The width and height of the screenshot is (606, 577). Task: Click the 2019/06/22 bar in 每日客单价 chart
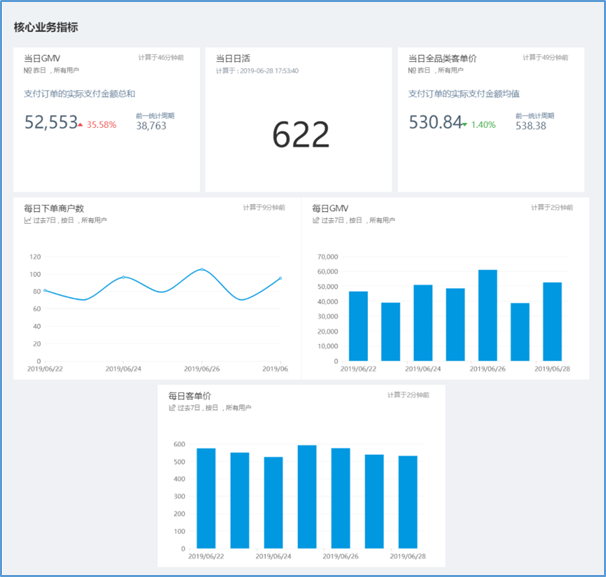coord(206,498)
